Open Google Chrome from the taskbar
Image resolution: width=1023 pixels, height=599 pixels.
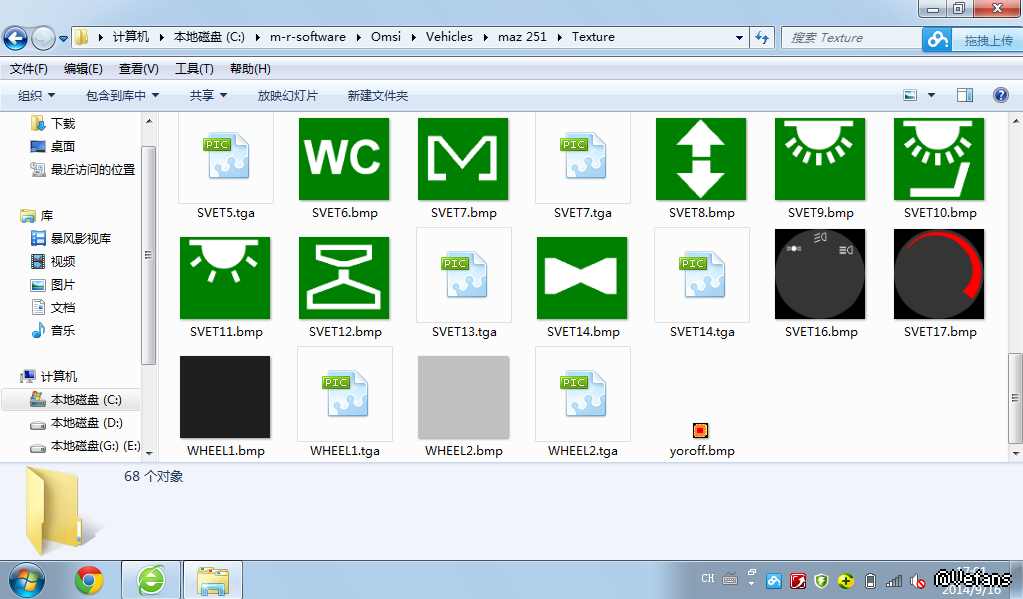[x=89, y=579]
